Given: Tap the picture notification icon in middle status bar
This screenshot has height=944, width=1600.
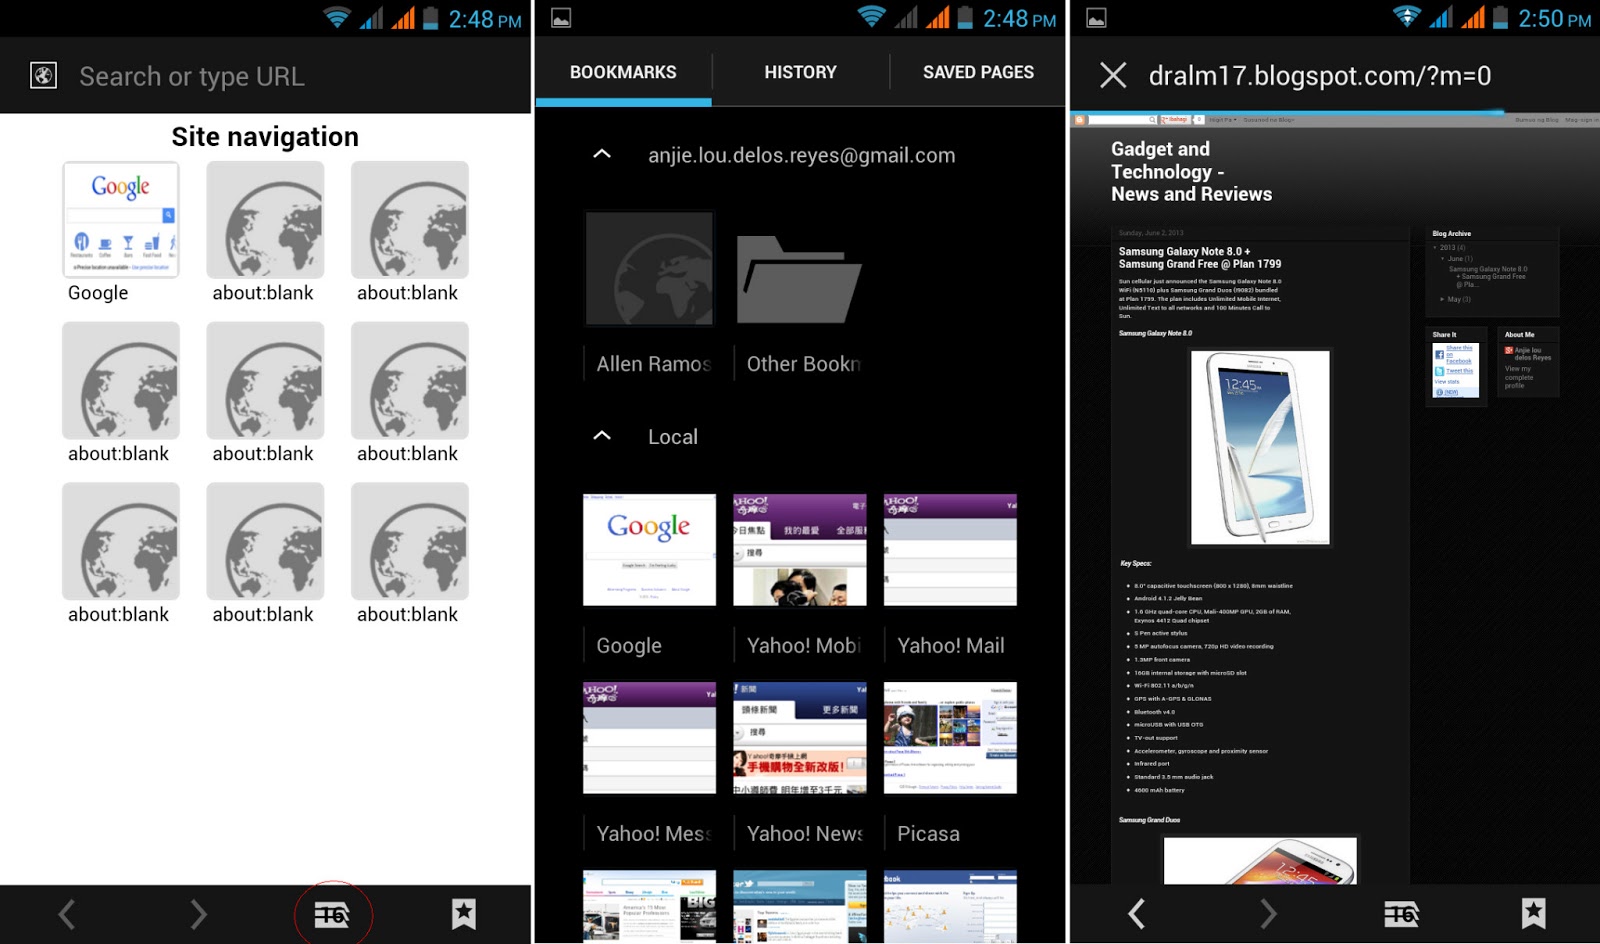Looking at the screenshot, I should [561, 18].
